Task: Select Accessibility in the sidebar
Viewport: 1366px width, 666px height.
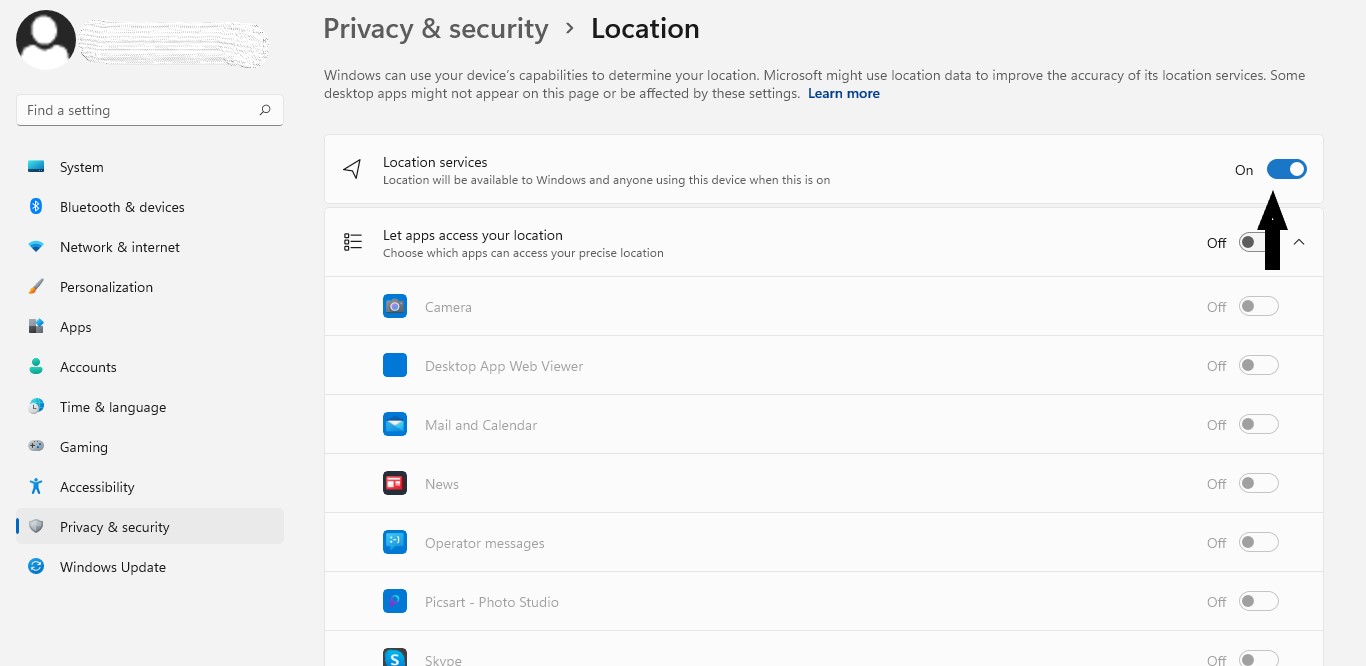Action: pos(97,487)
